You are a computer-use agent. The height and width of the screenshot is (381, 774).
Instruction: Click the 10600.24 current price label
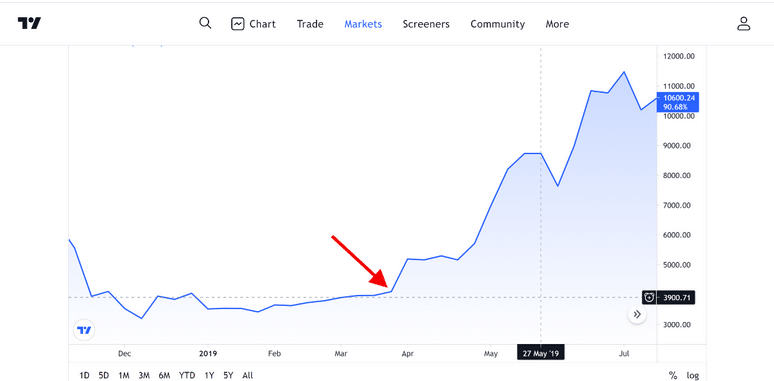point(677,102)
